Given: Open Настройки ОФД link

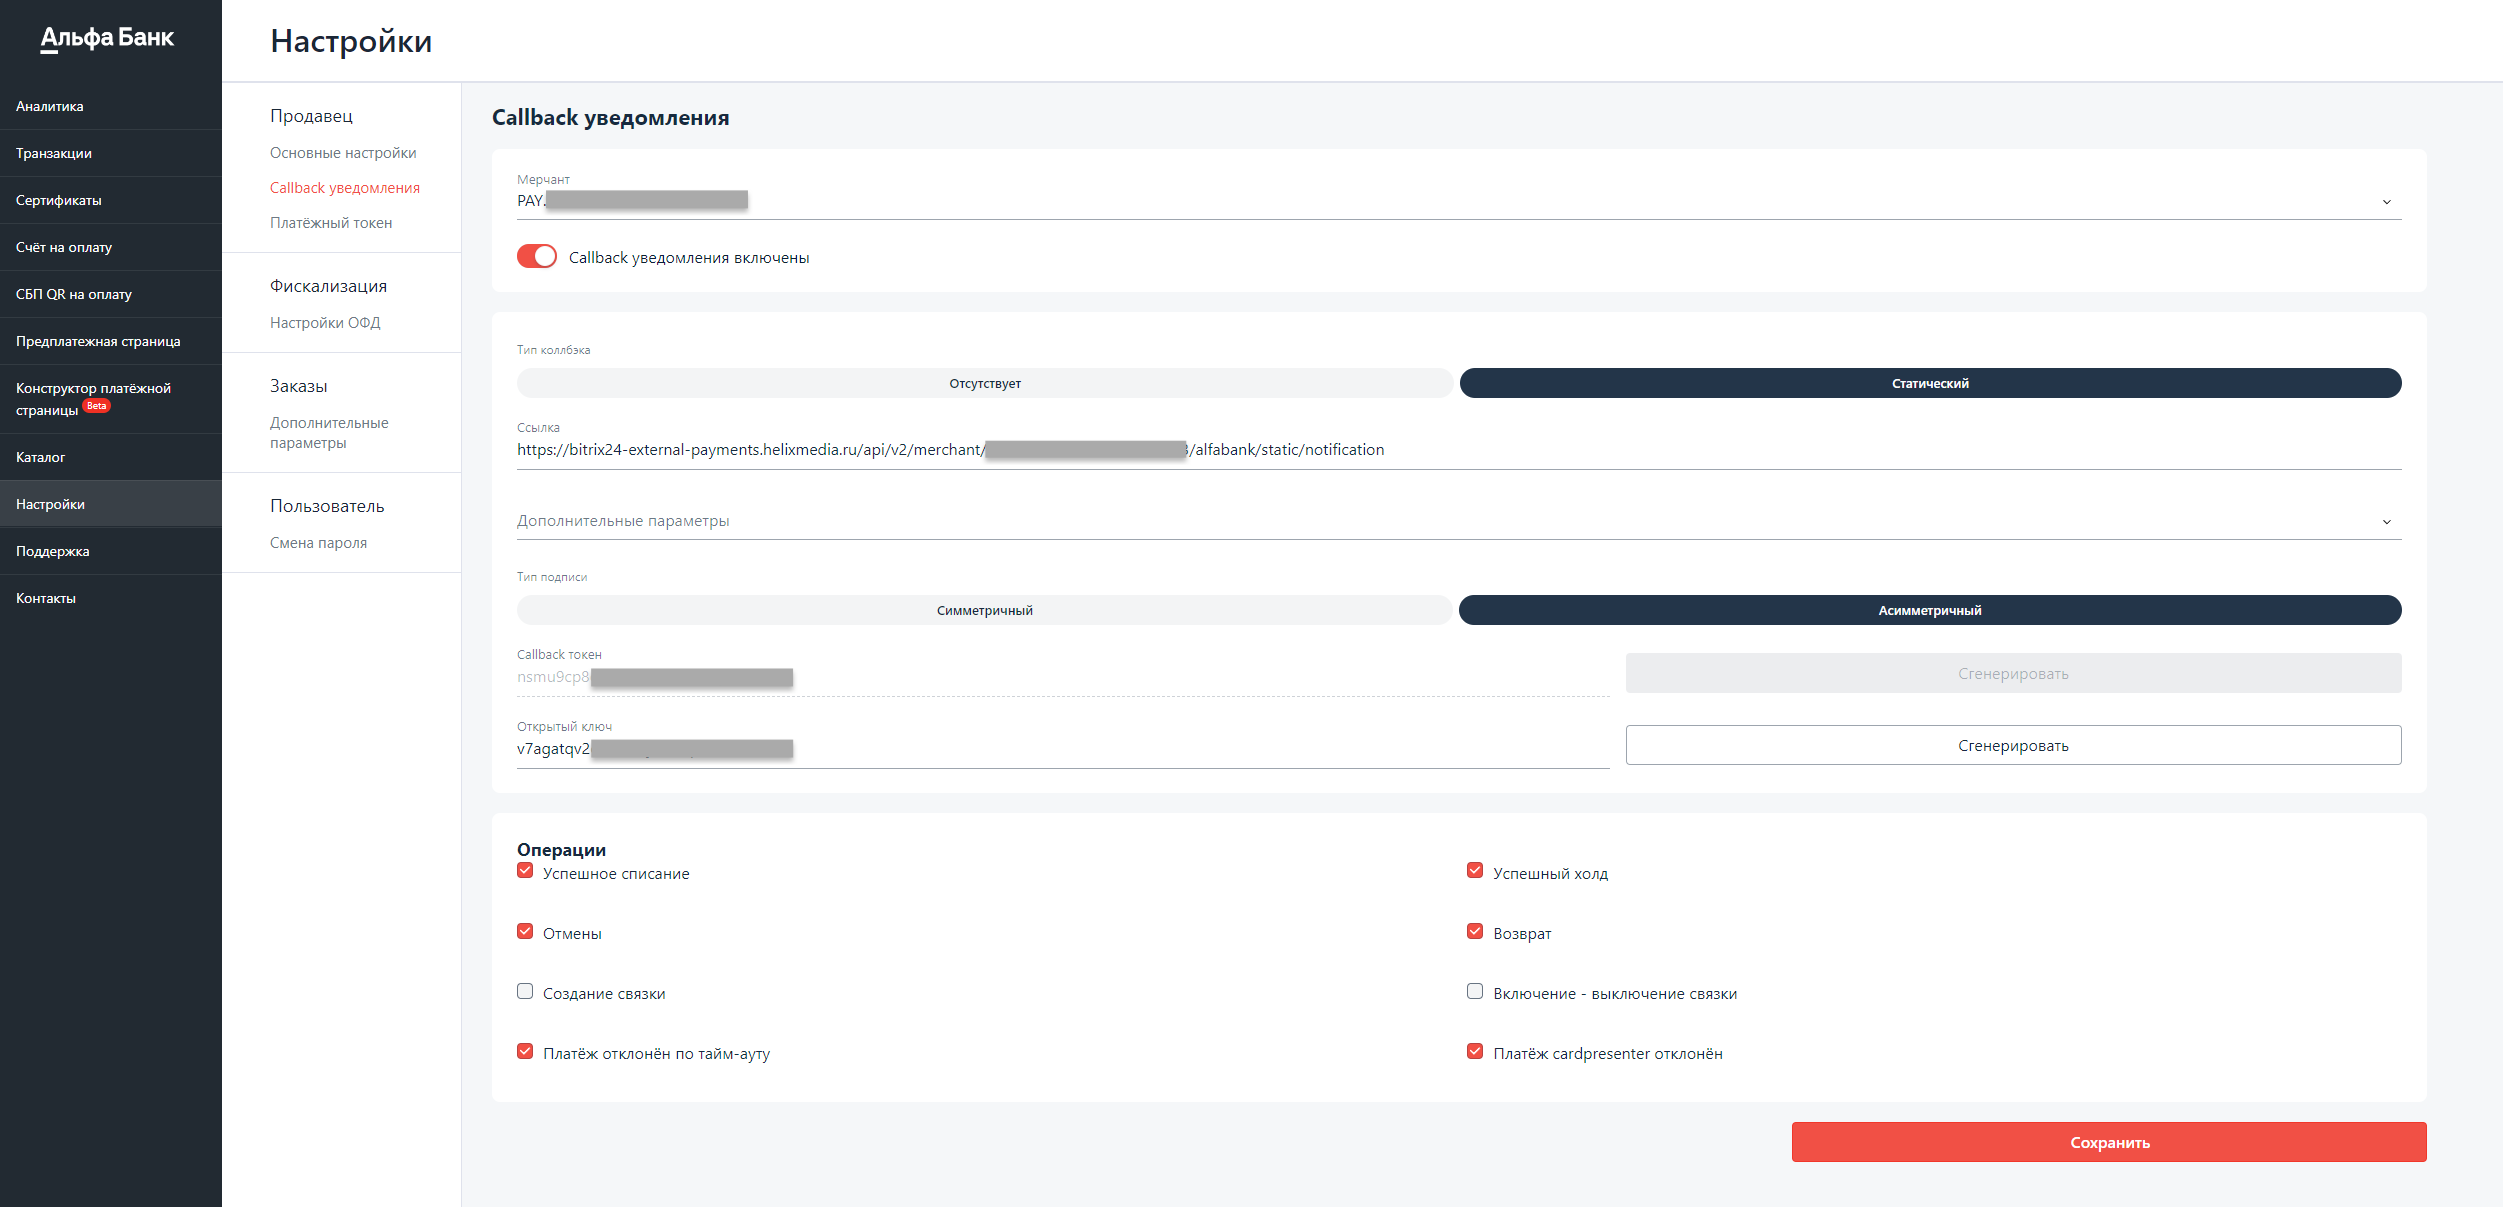Looking at the screenshot, I should (x=325, y=323).
